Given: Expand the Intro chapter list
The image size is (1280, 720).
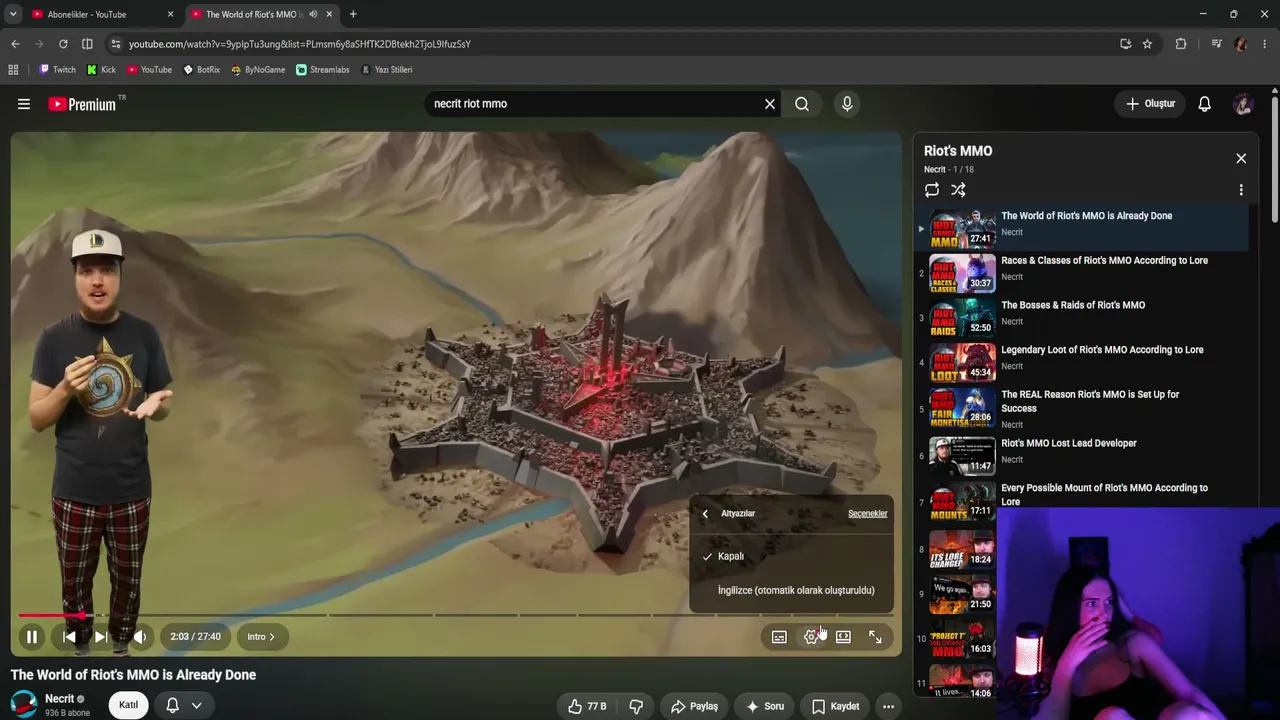Looking at the screenshot, I should coord(261,636).
